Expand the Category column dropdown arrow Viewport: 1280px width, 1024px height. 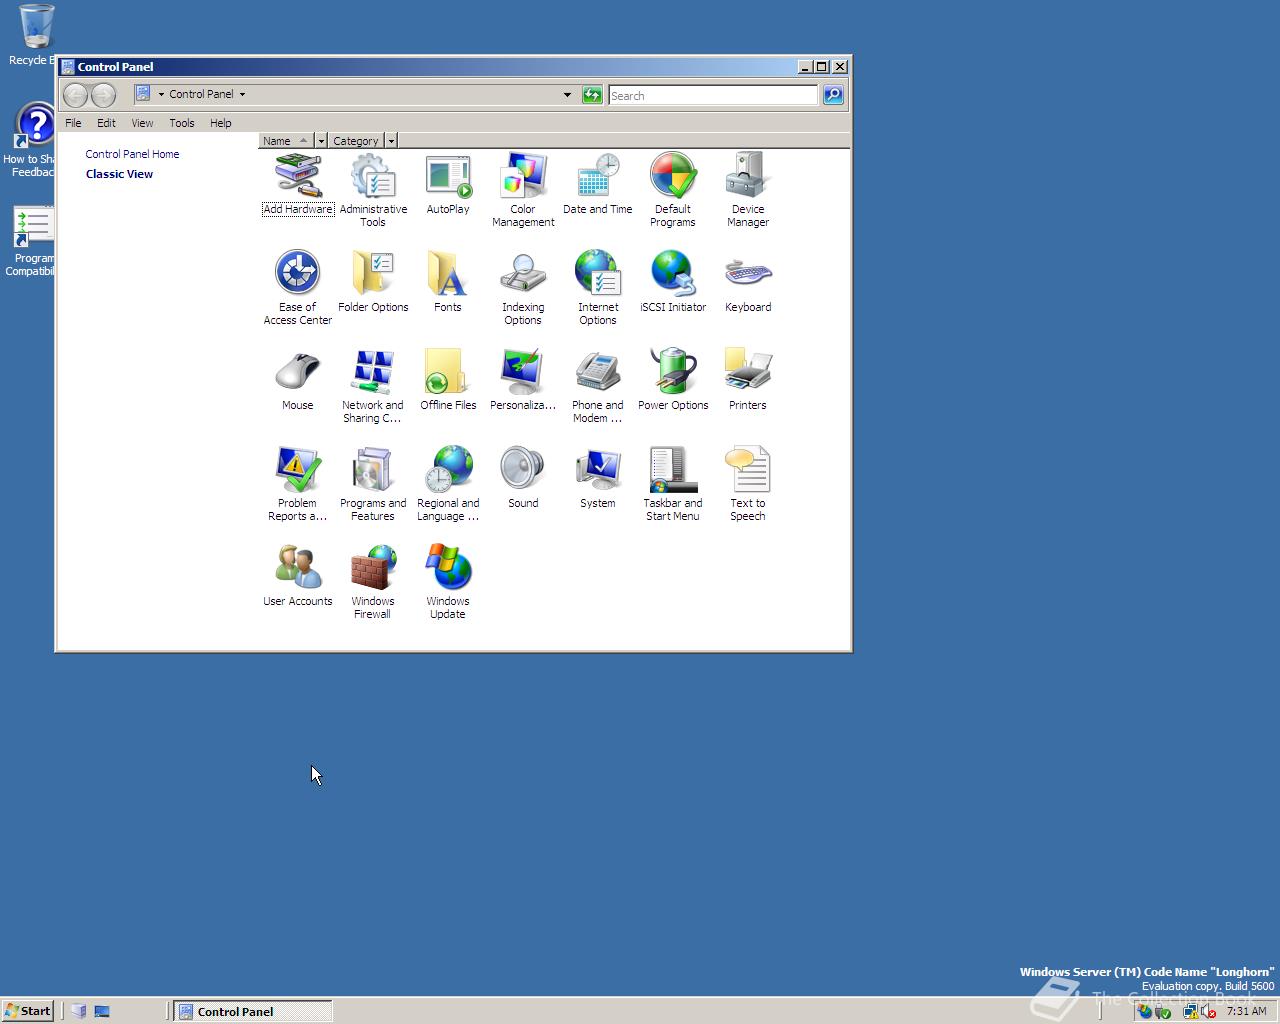[391, 141]
